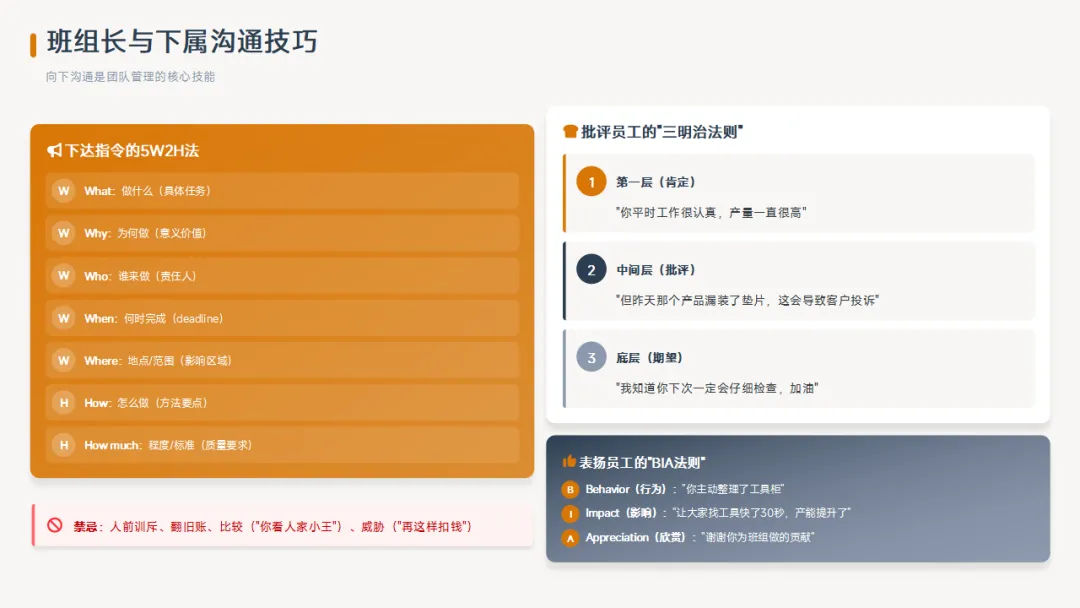Image resolution: width=1080 pixels, height=608 pixels.
Task: Click the W badge next to Where
Action: point(64,360)
